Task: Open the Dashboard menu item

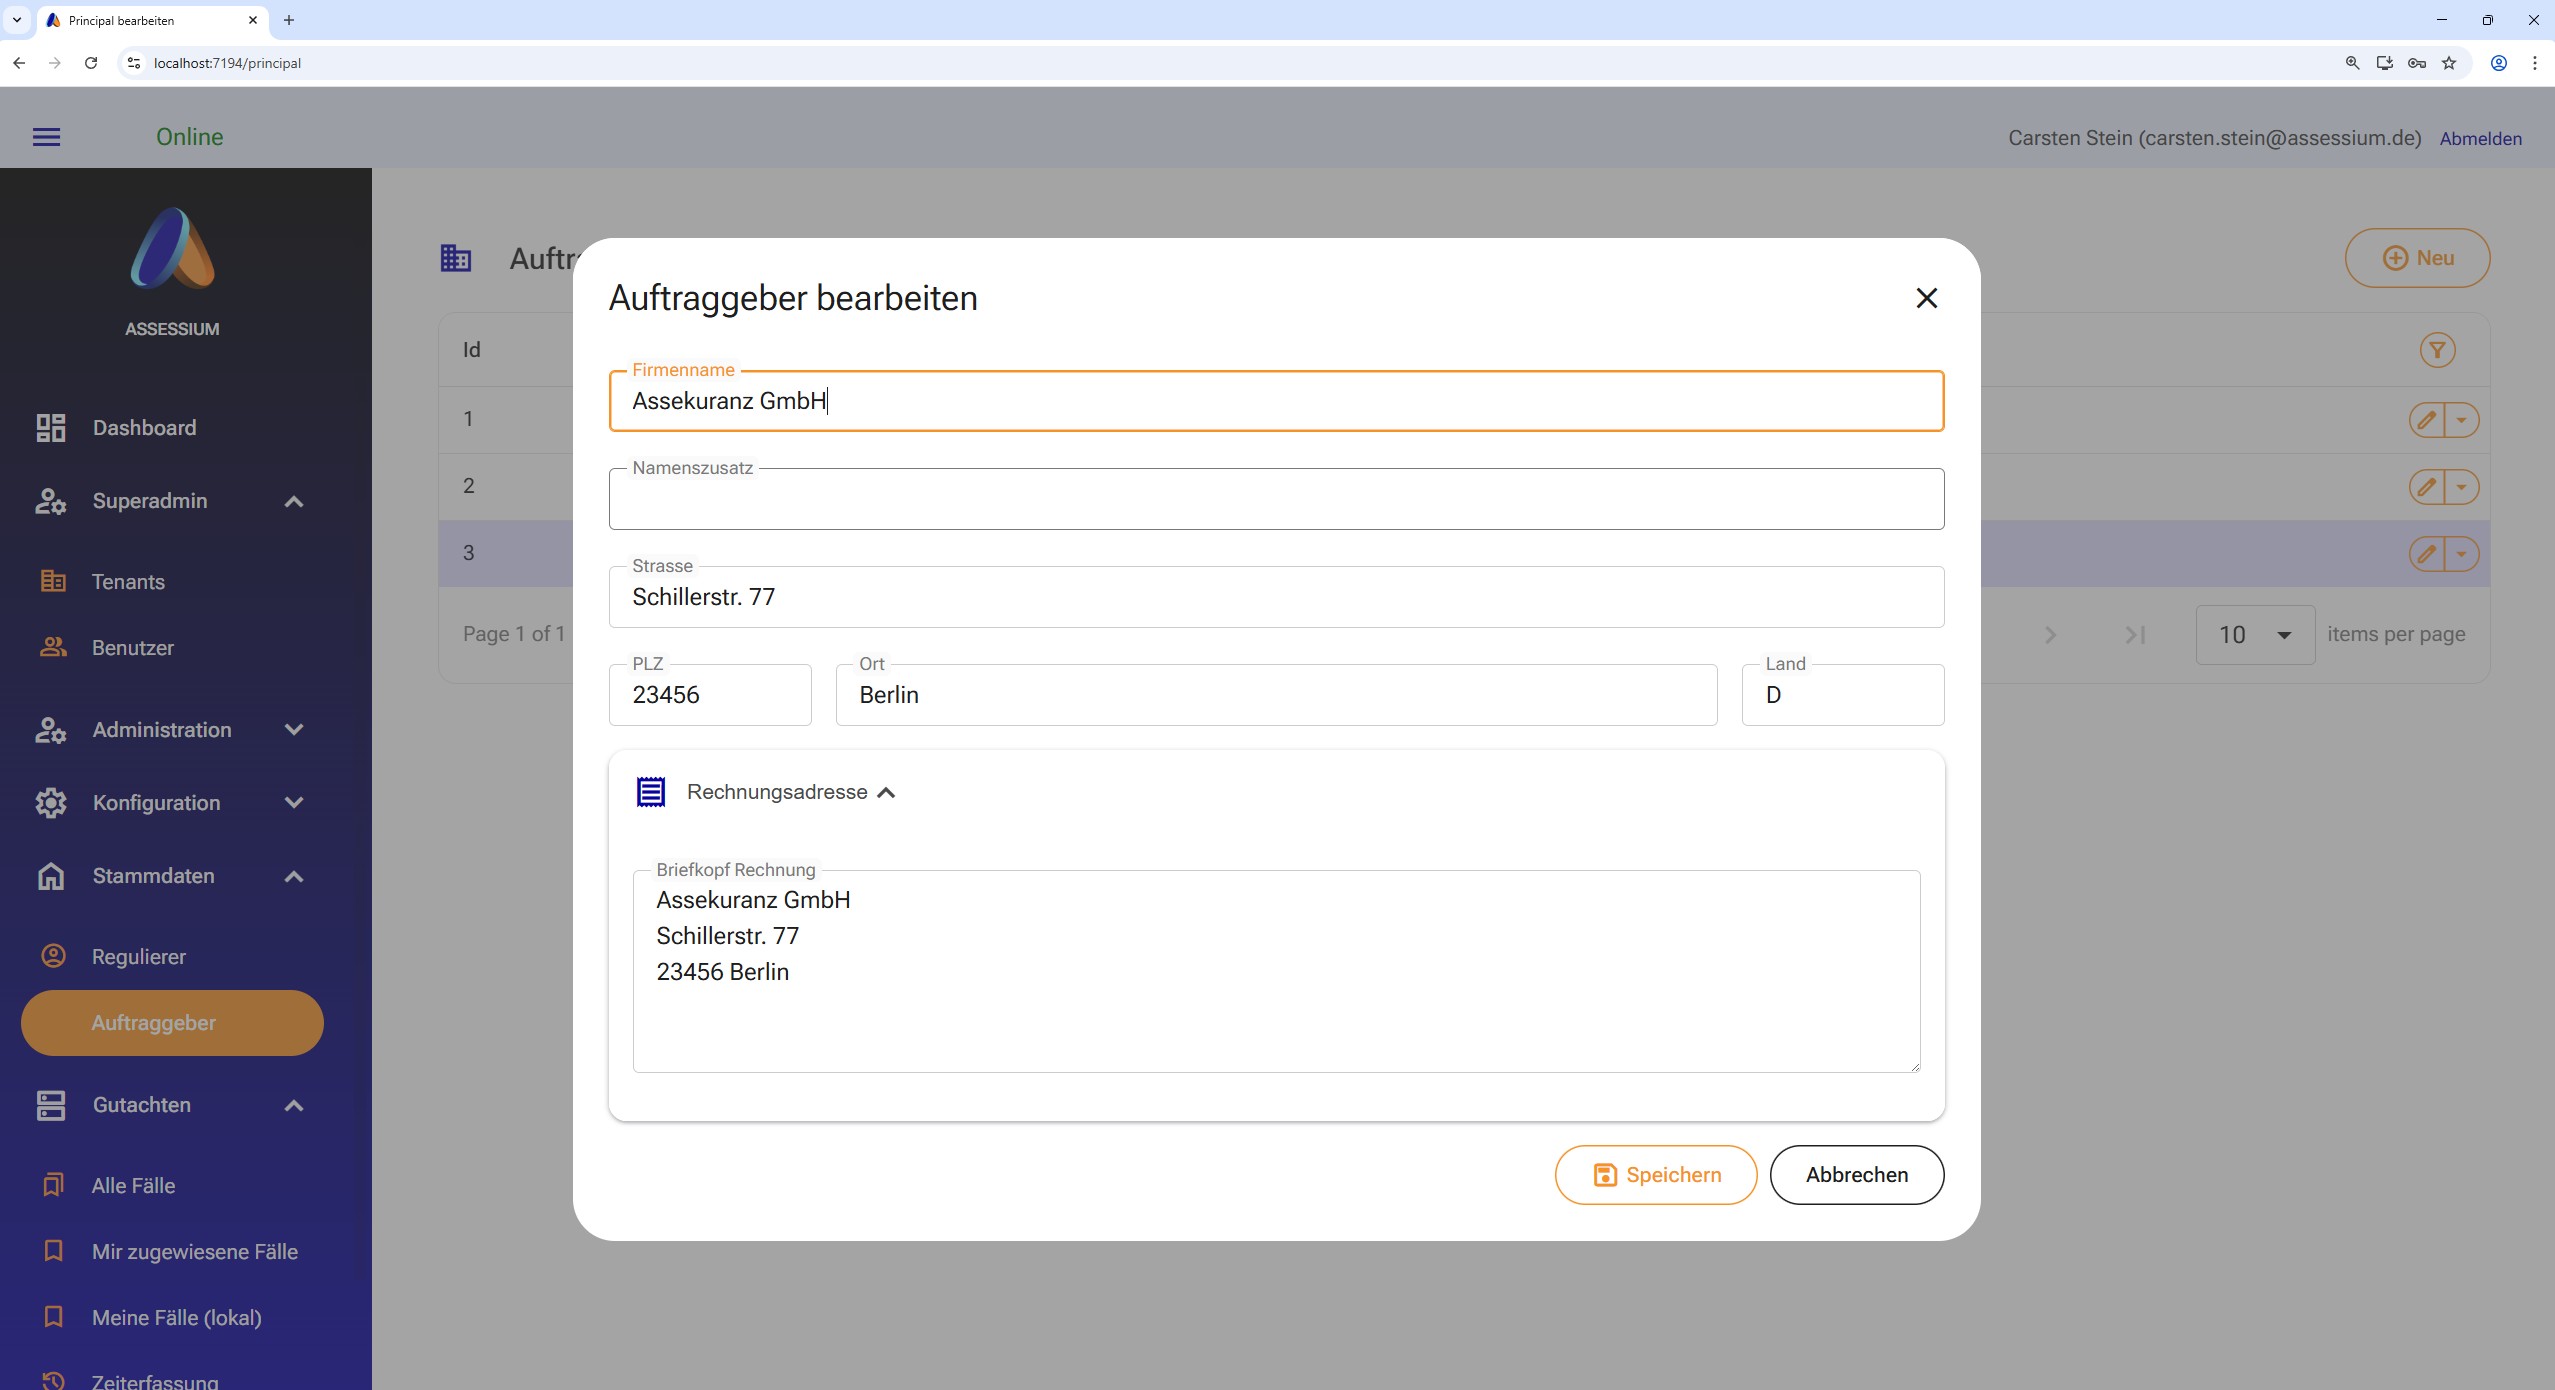Action: click(144, 428)
